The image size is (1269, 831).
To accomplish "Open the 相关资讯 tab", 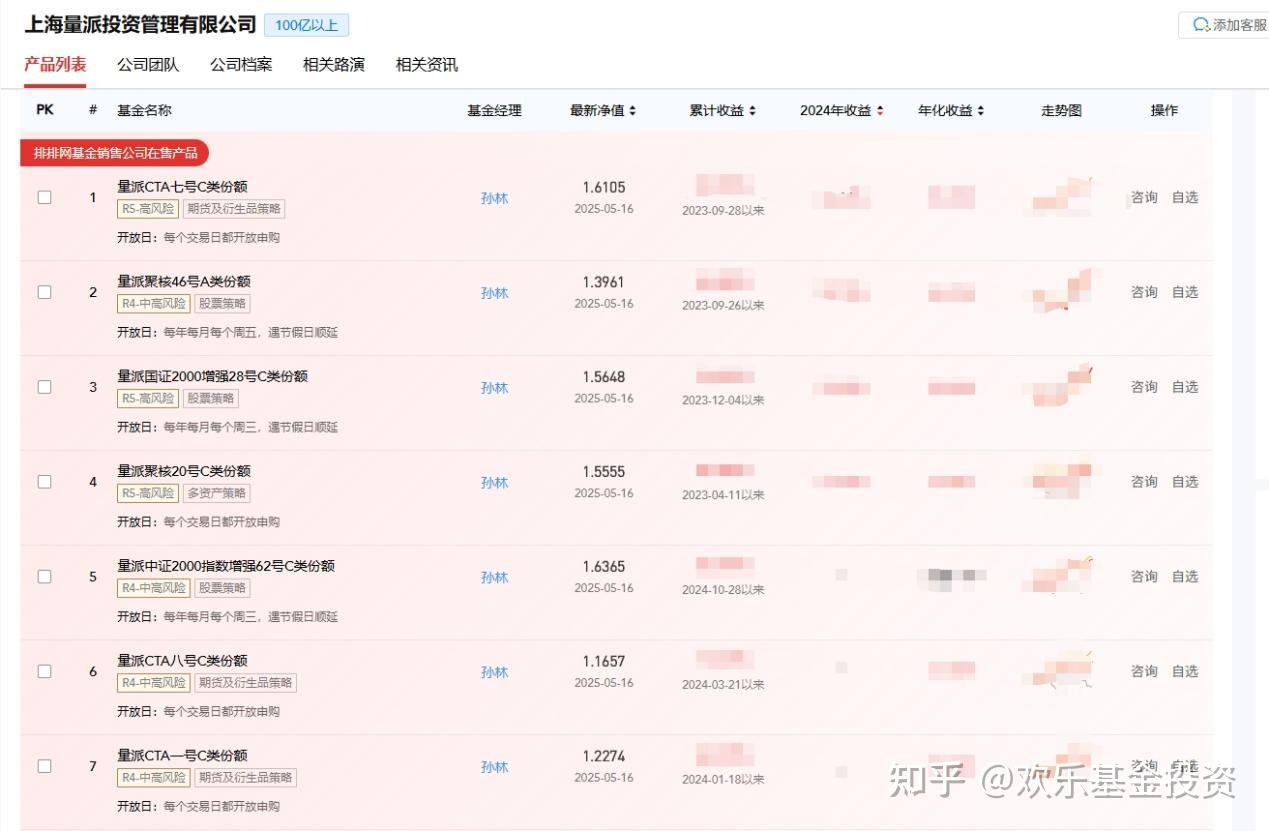I will 427,63.
